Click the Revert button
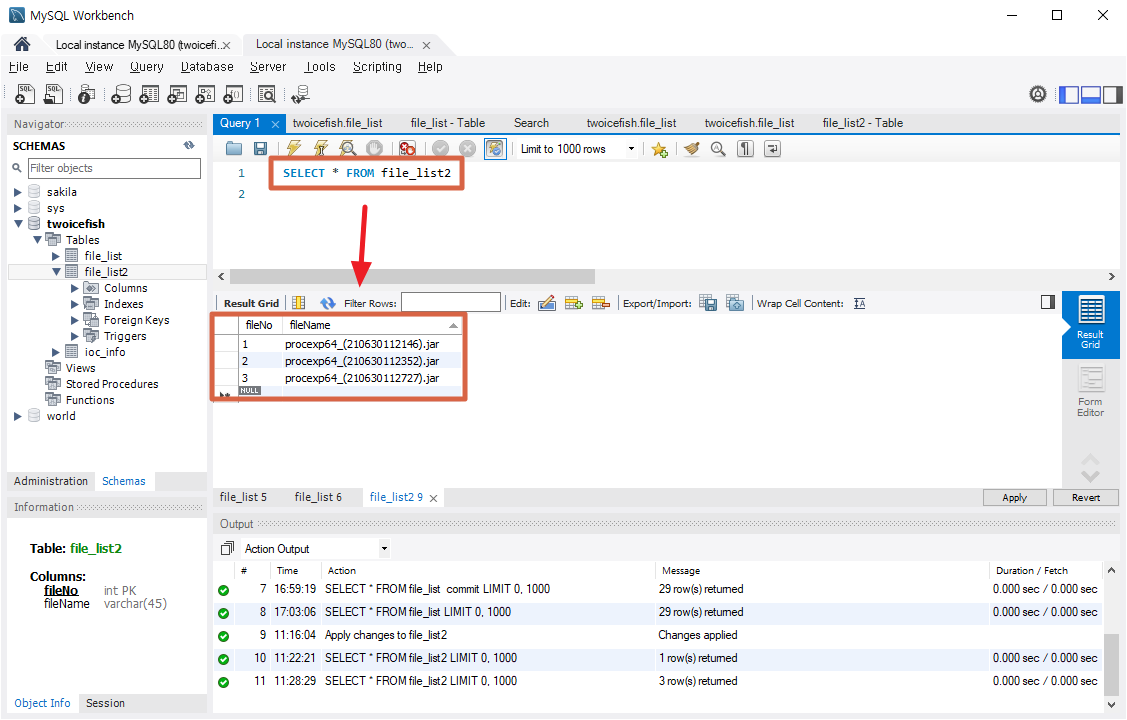This screenshot has height=720, width=1127. coord(1085,497)
